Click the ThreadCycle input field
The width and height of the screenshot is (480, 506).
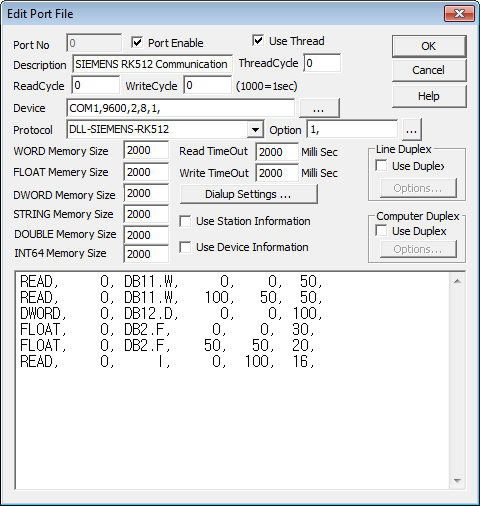coord(322,63)
